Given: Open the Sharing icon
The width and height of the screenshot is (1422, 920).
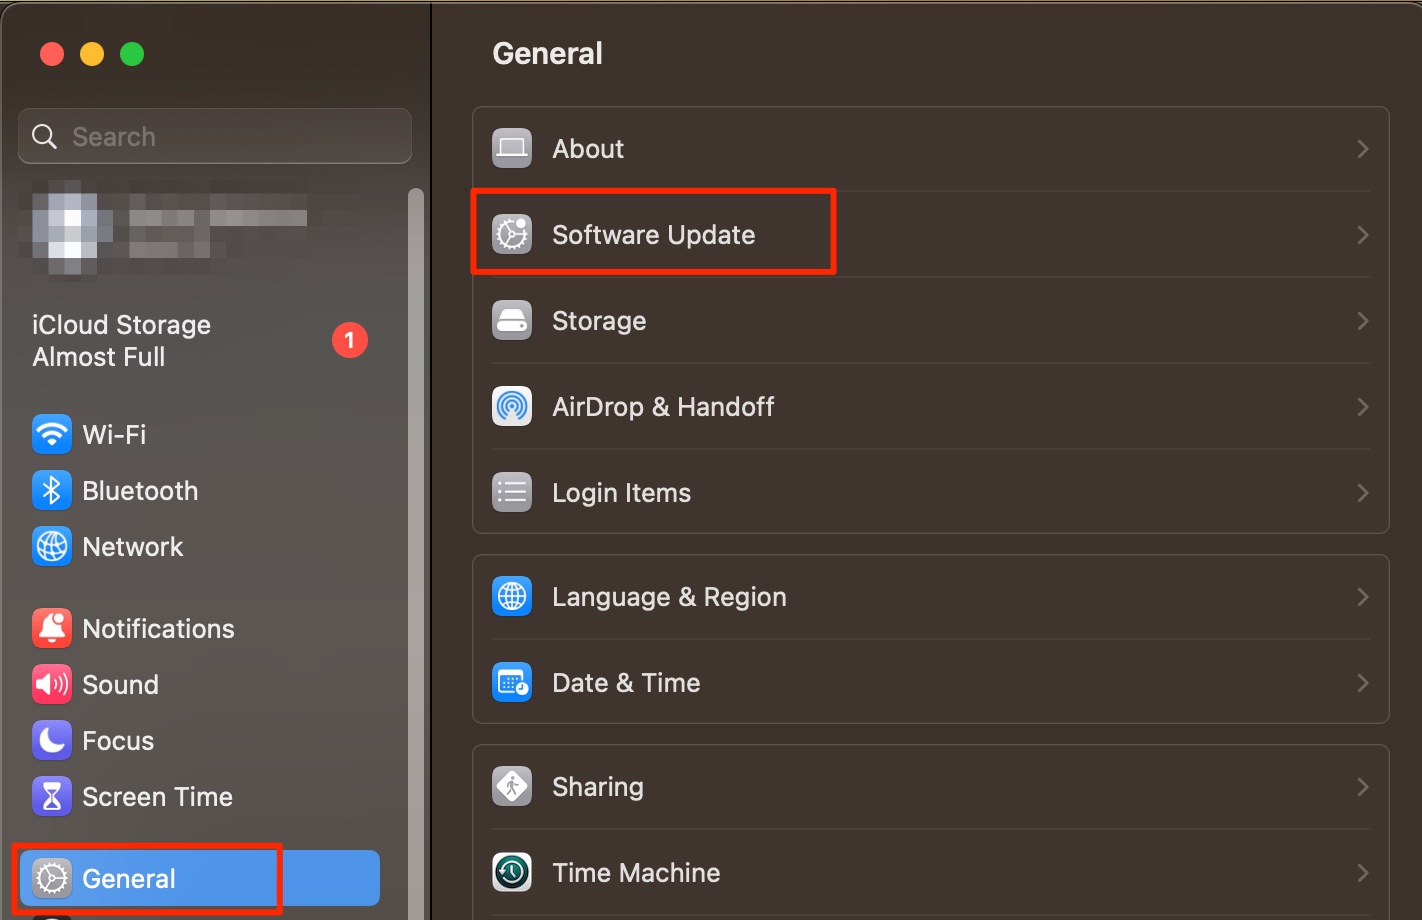Looking at the screenshot, I should (512, 786).
